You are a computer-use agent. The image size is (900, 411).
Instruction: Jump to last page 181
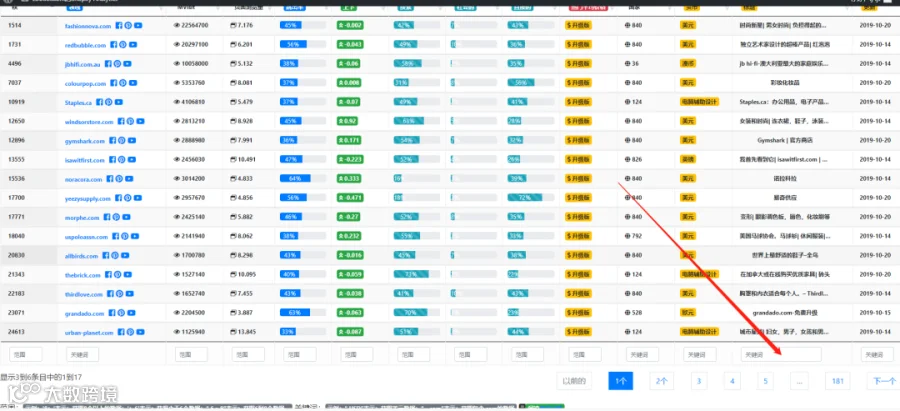[837, 381]
